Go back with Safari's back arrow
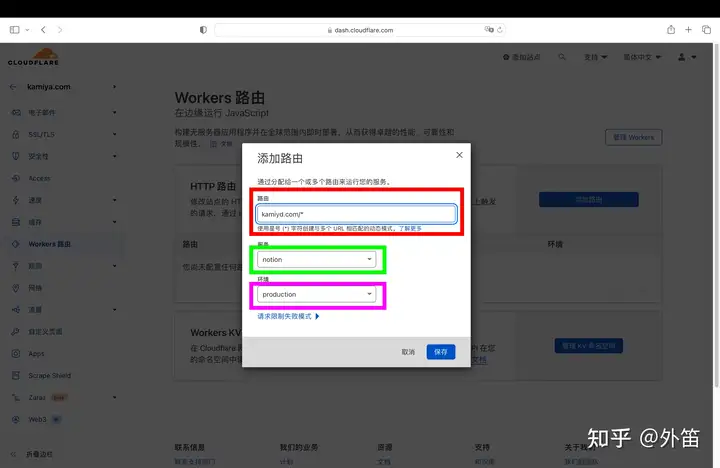 [43, 30]
